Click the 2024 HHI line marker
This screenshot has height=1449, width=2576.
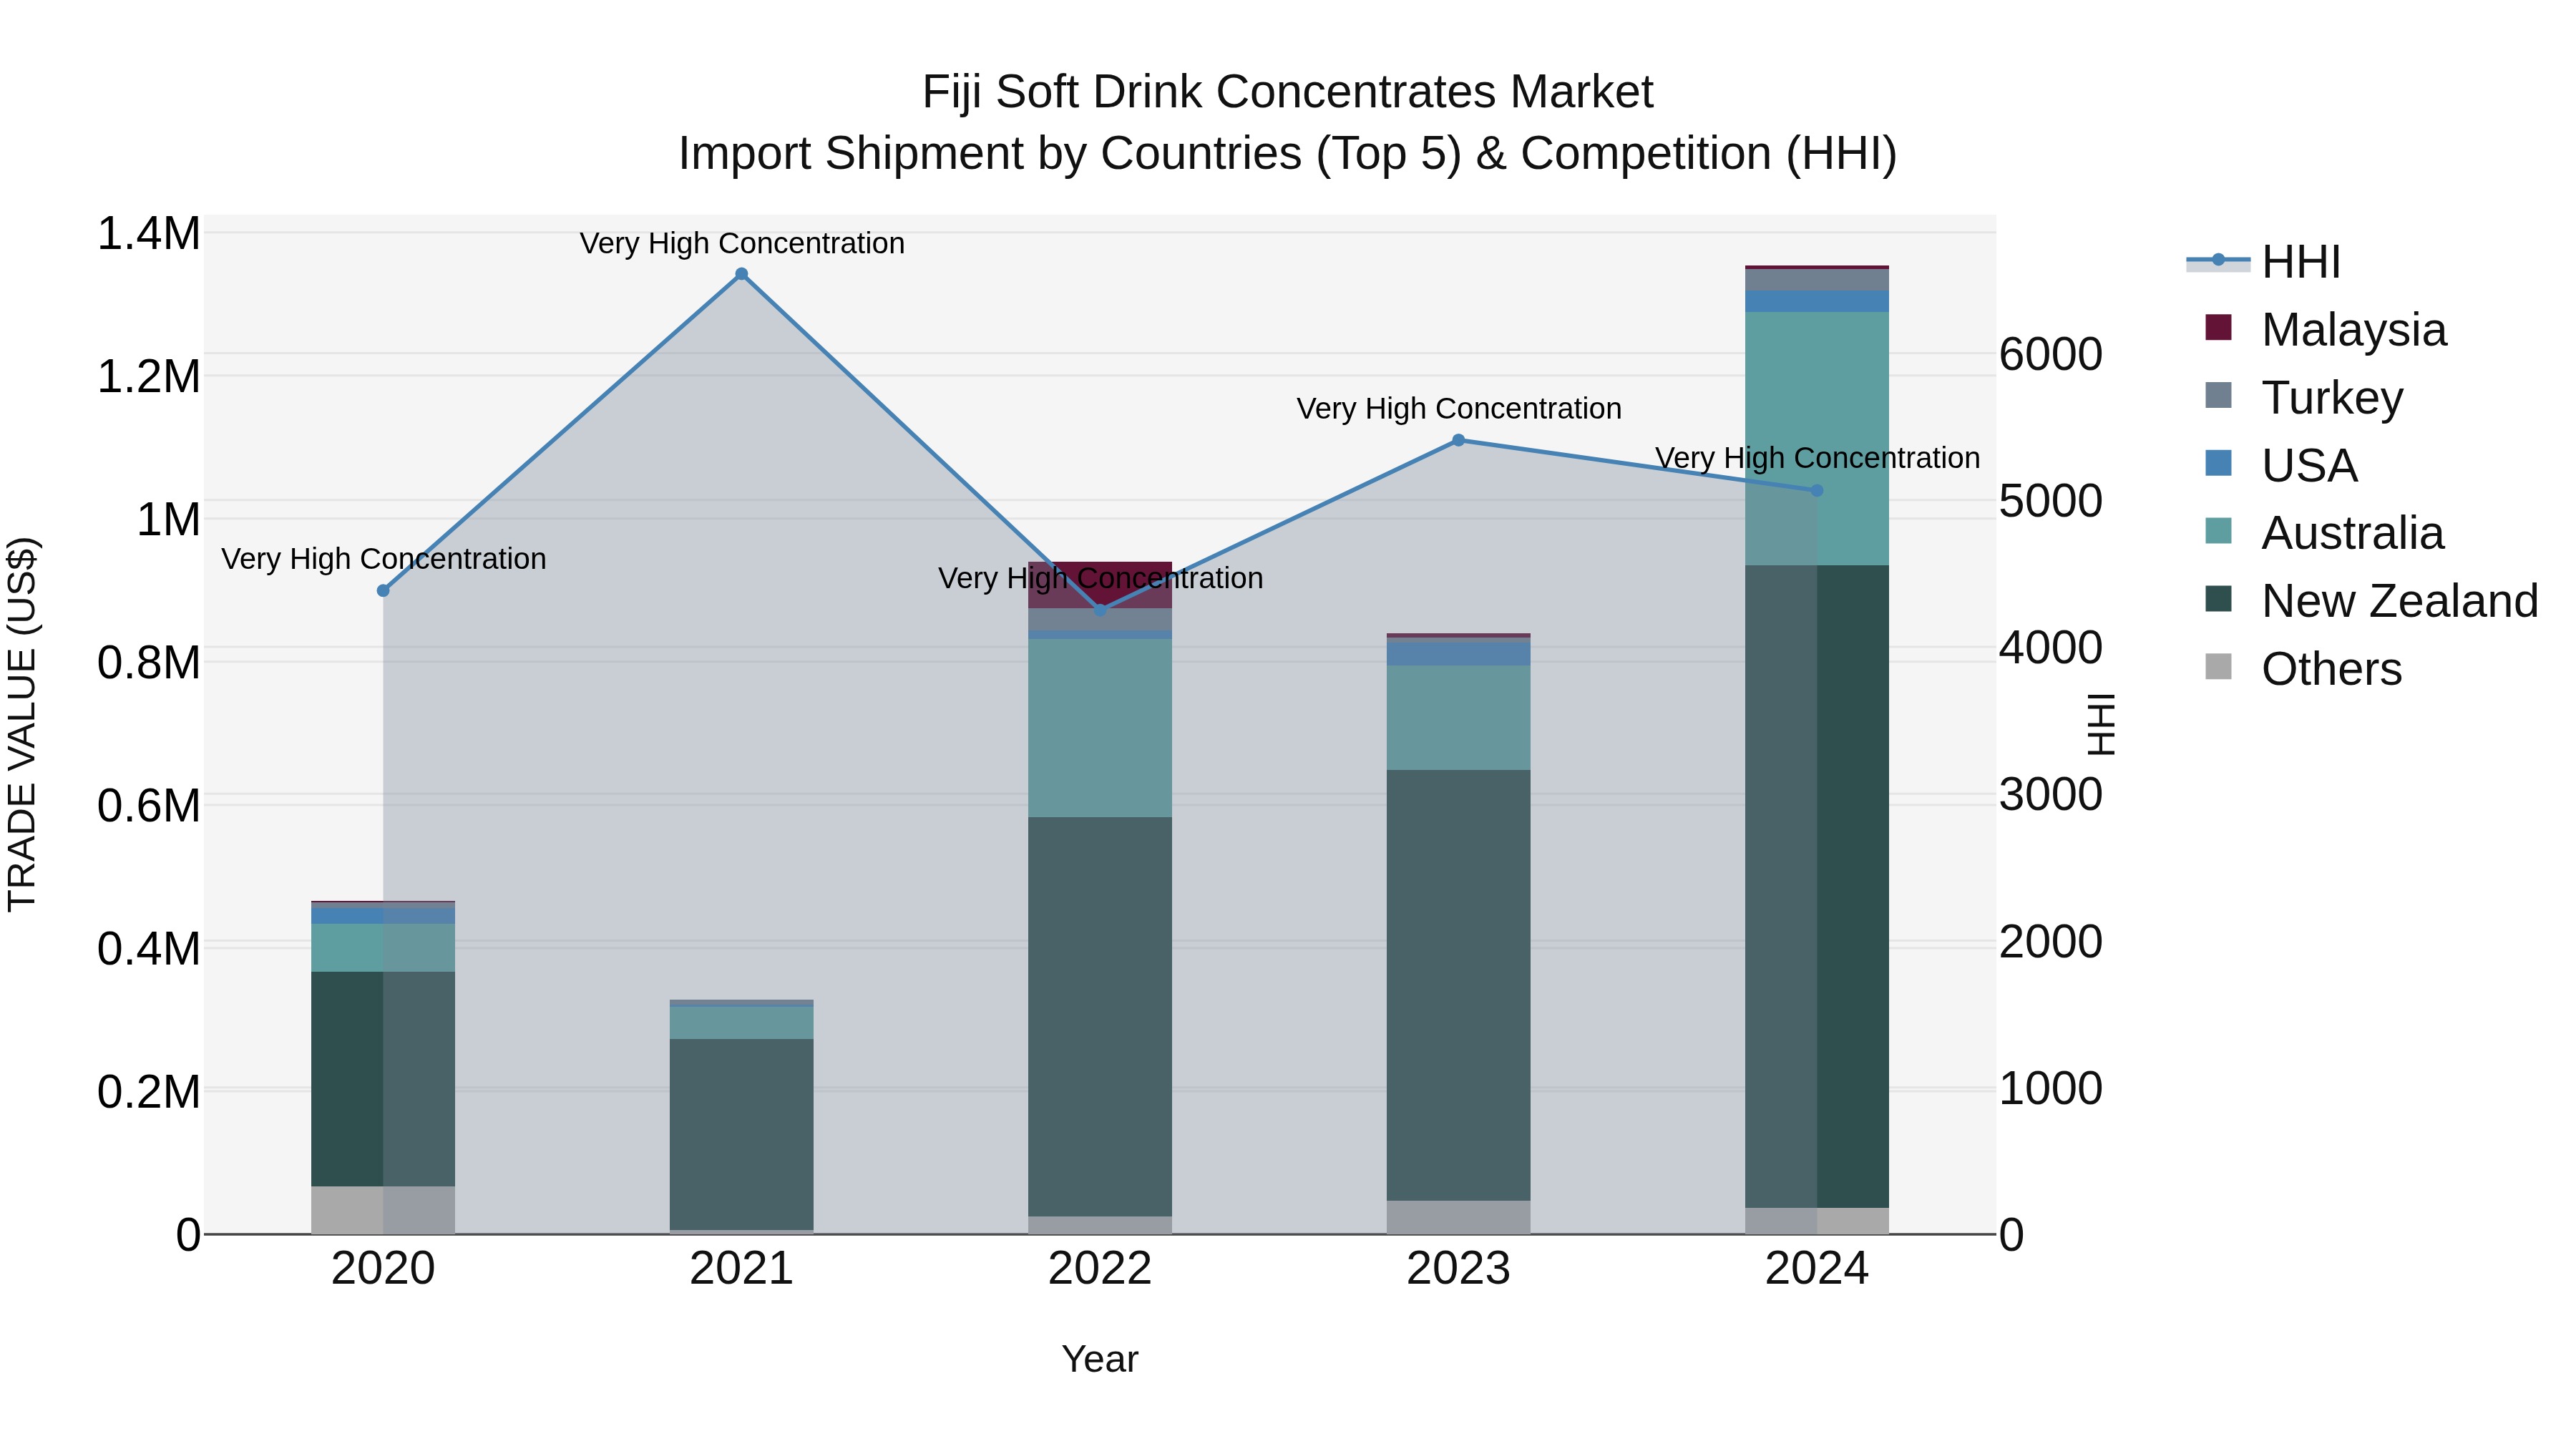click(1817, 491)
